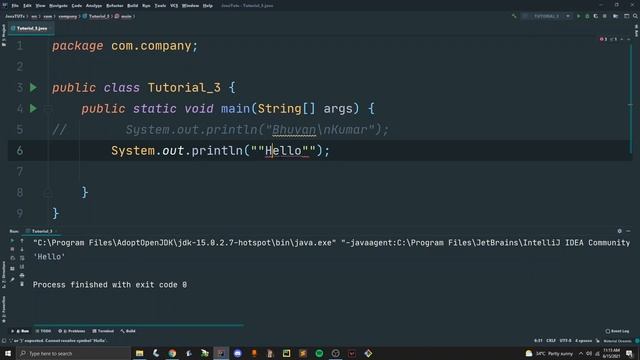Click the green Run button in top toolbar
Screen dimensions: 640x360
point(578,16)
